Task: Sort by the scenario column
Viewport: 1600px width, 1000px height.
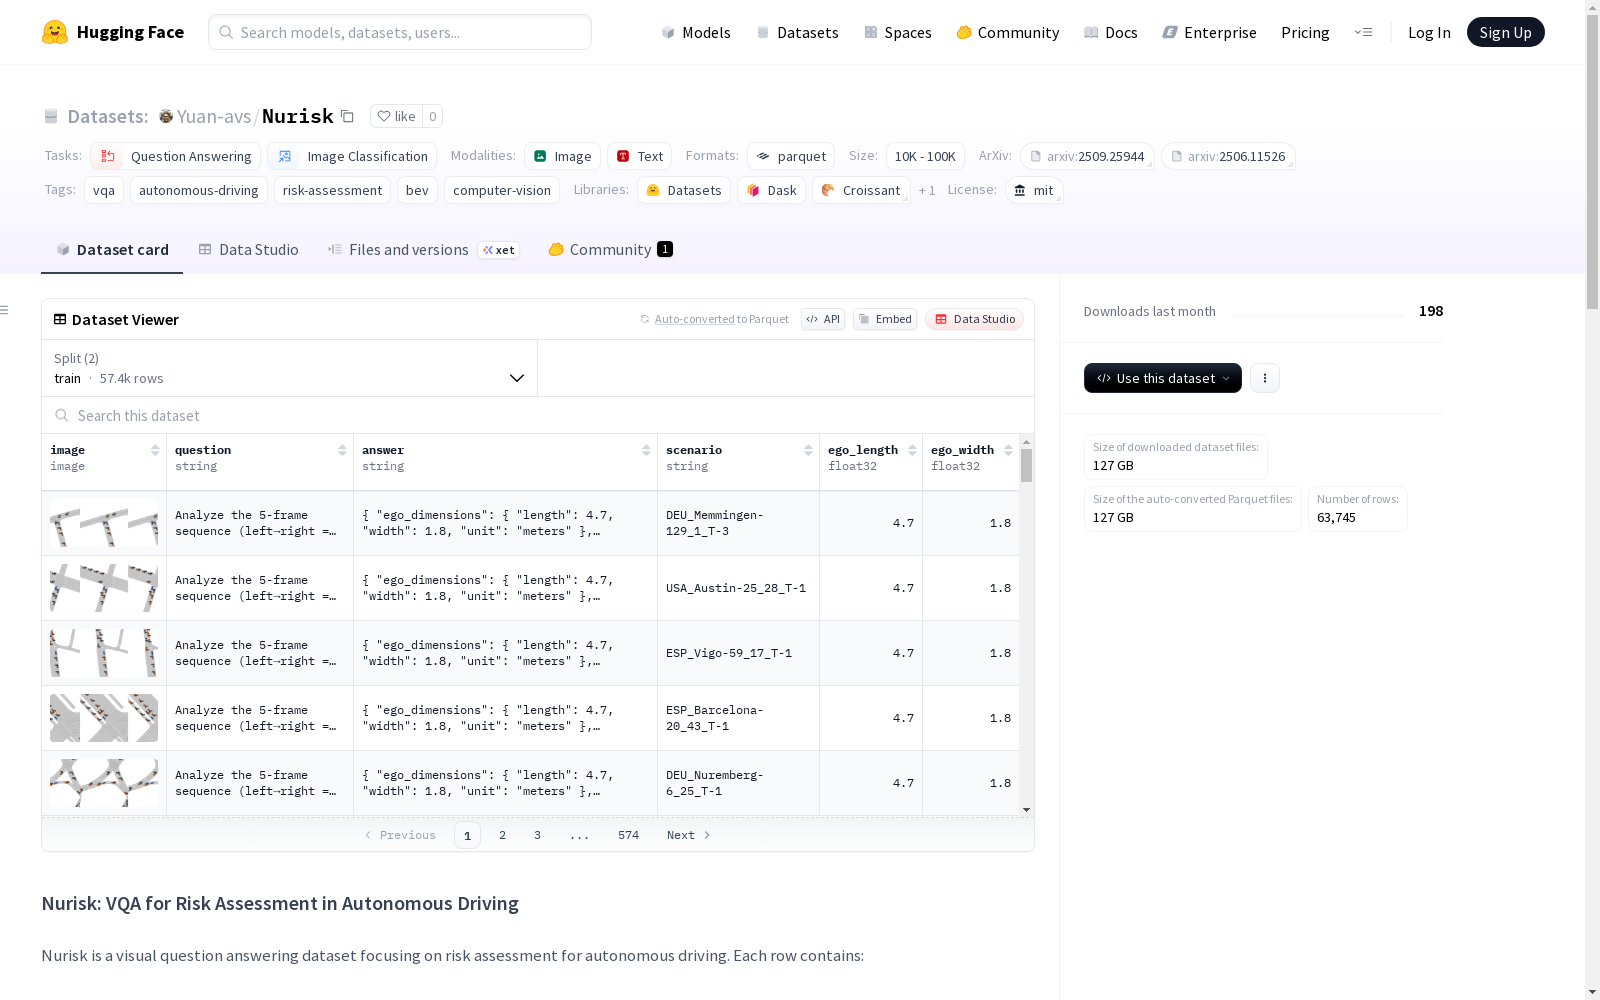Action: (808, 450)
